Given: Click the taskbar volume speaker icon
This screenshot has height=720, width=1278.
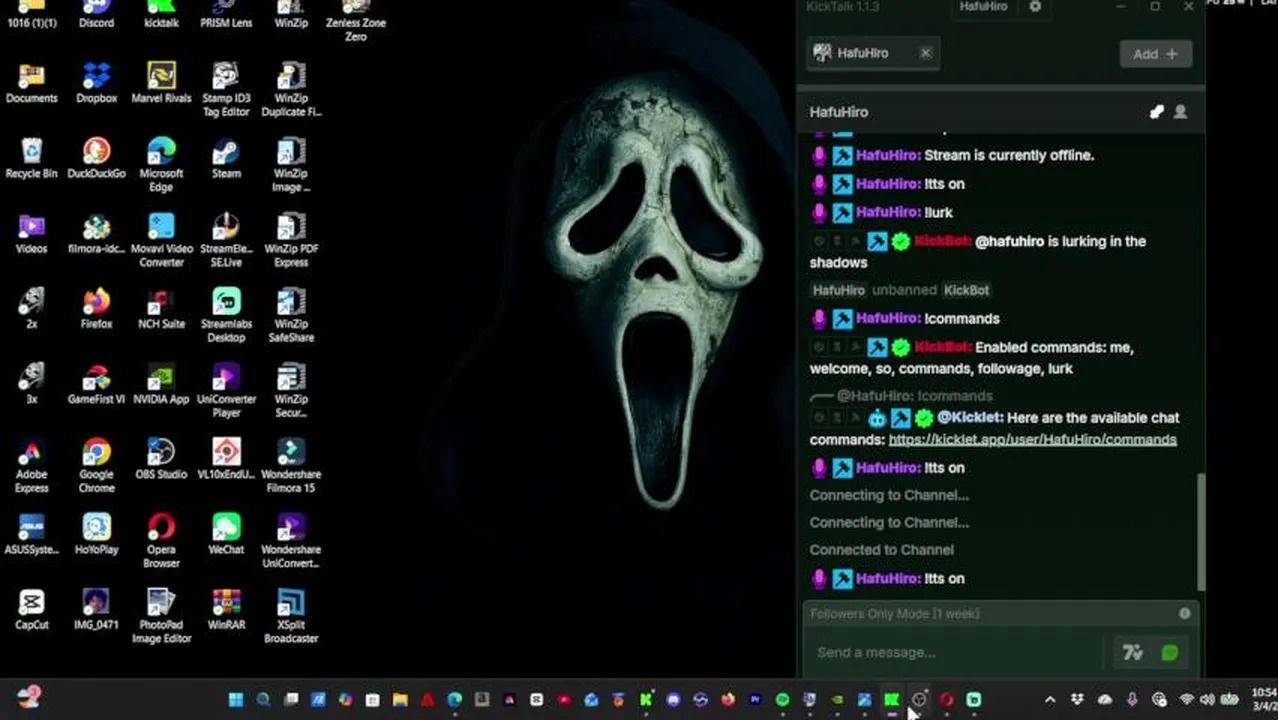Looking at the screenshot, I should (x=1207, y=700).
